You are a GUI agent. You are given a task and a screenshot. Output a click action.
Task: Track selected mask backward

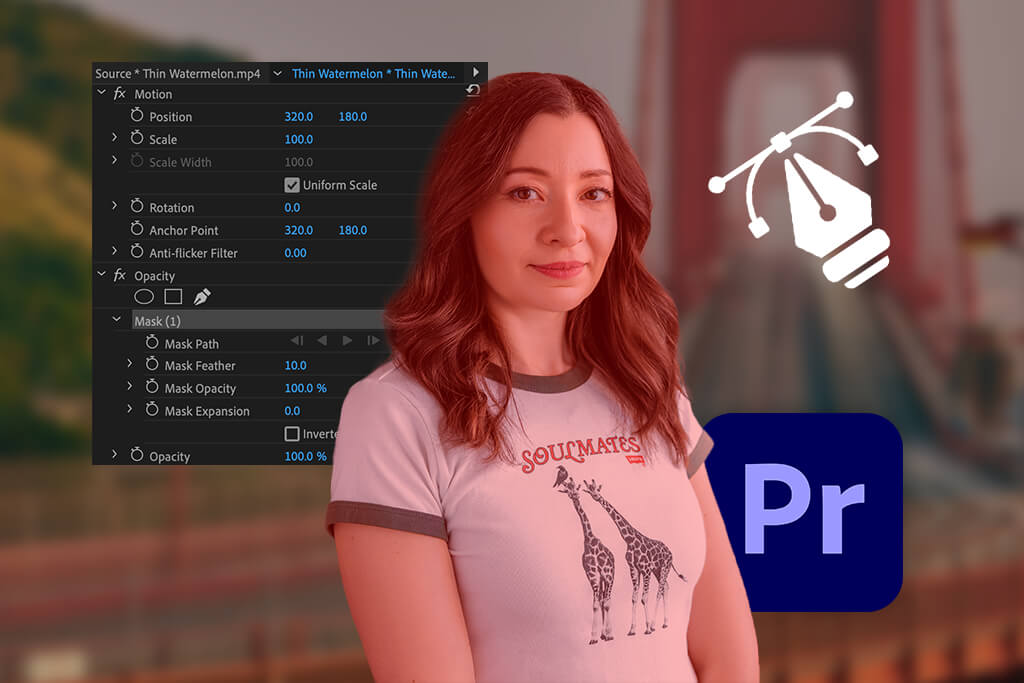[322, 340]
